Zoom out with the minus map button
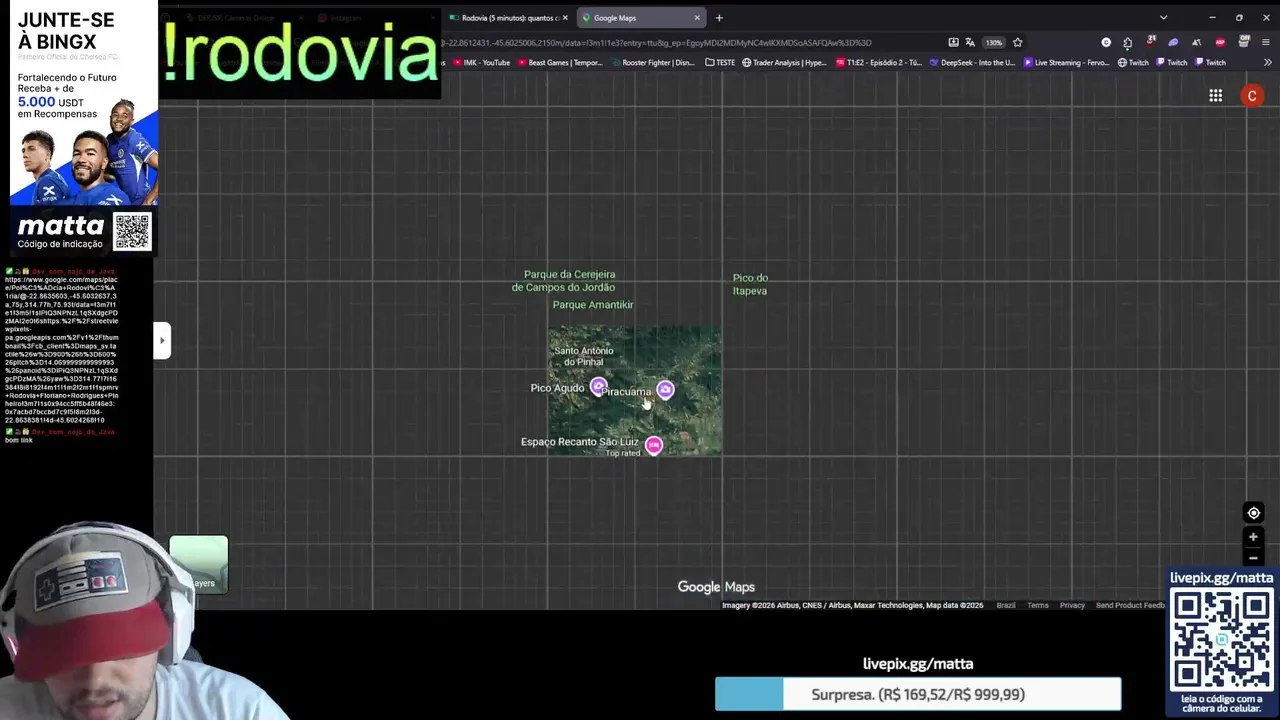The image size is (1280, 720). tap(1253, 558)
